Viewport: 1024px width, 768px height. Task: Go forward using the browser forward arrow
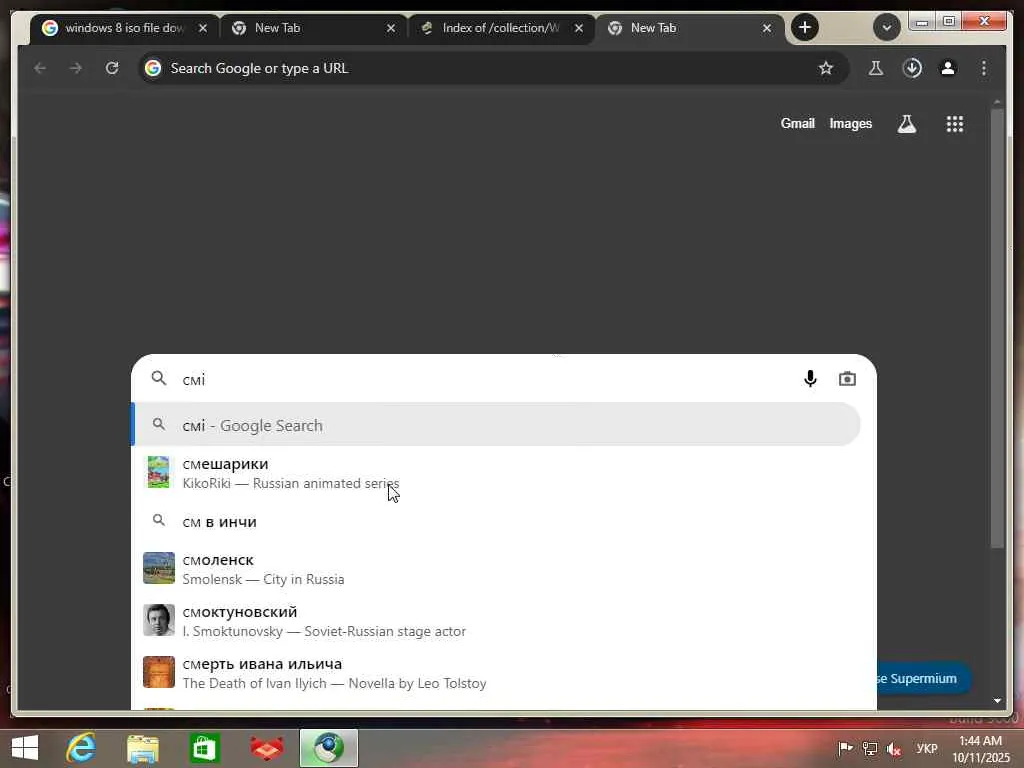(76, 68)
